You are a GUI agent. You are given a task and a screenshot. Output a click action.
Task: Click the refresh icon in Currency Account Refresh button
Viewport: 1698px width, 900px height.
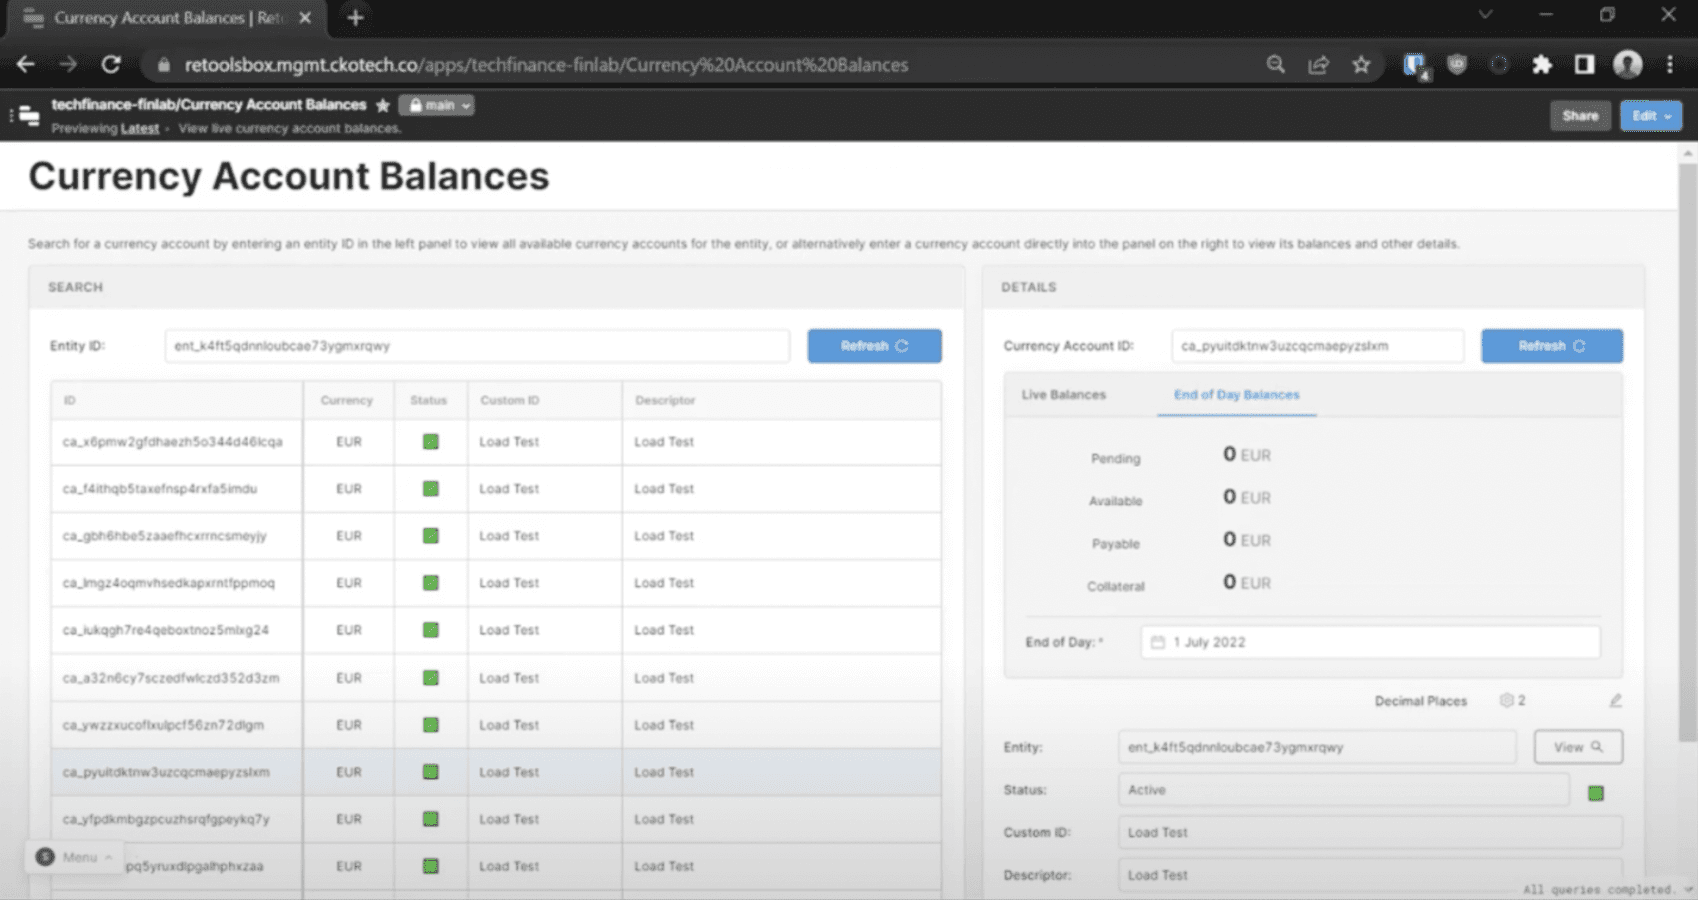[1579, 346]
